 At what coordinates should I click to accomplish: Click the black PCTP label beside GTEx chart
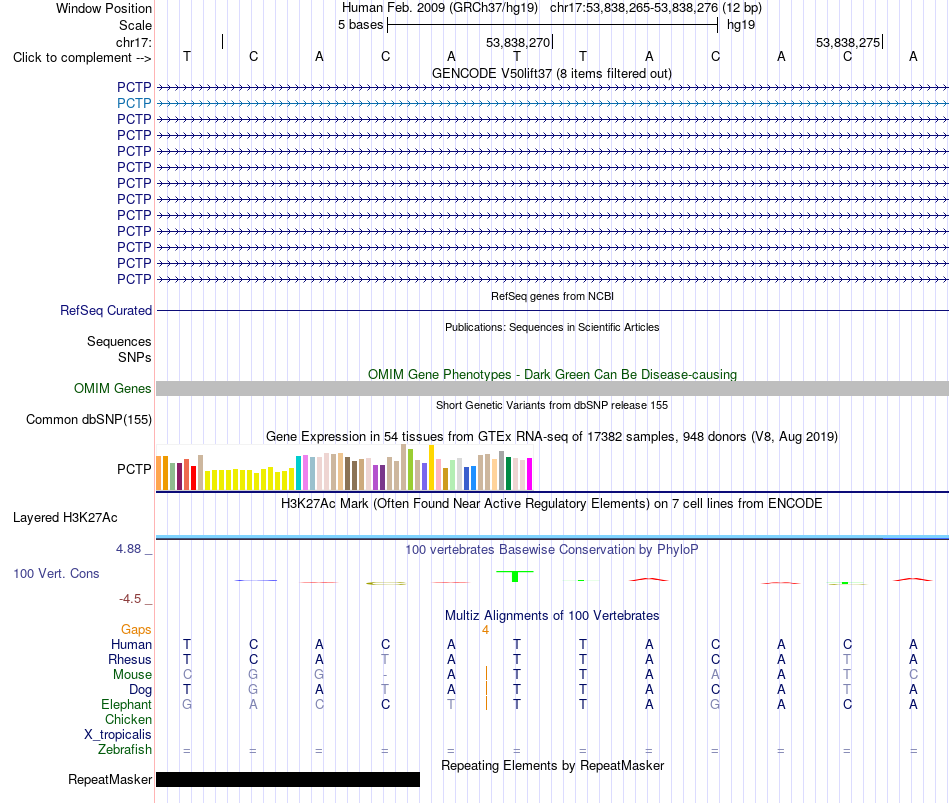[134, 469]
